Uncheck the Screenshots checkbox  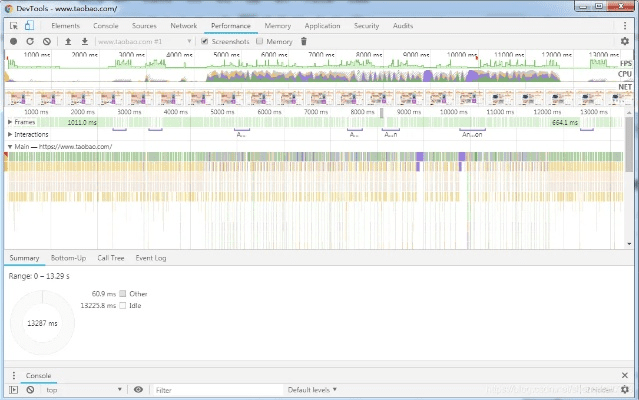coord(205,41)
